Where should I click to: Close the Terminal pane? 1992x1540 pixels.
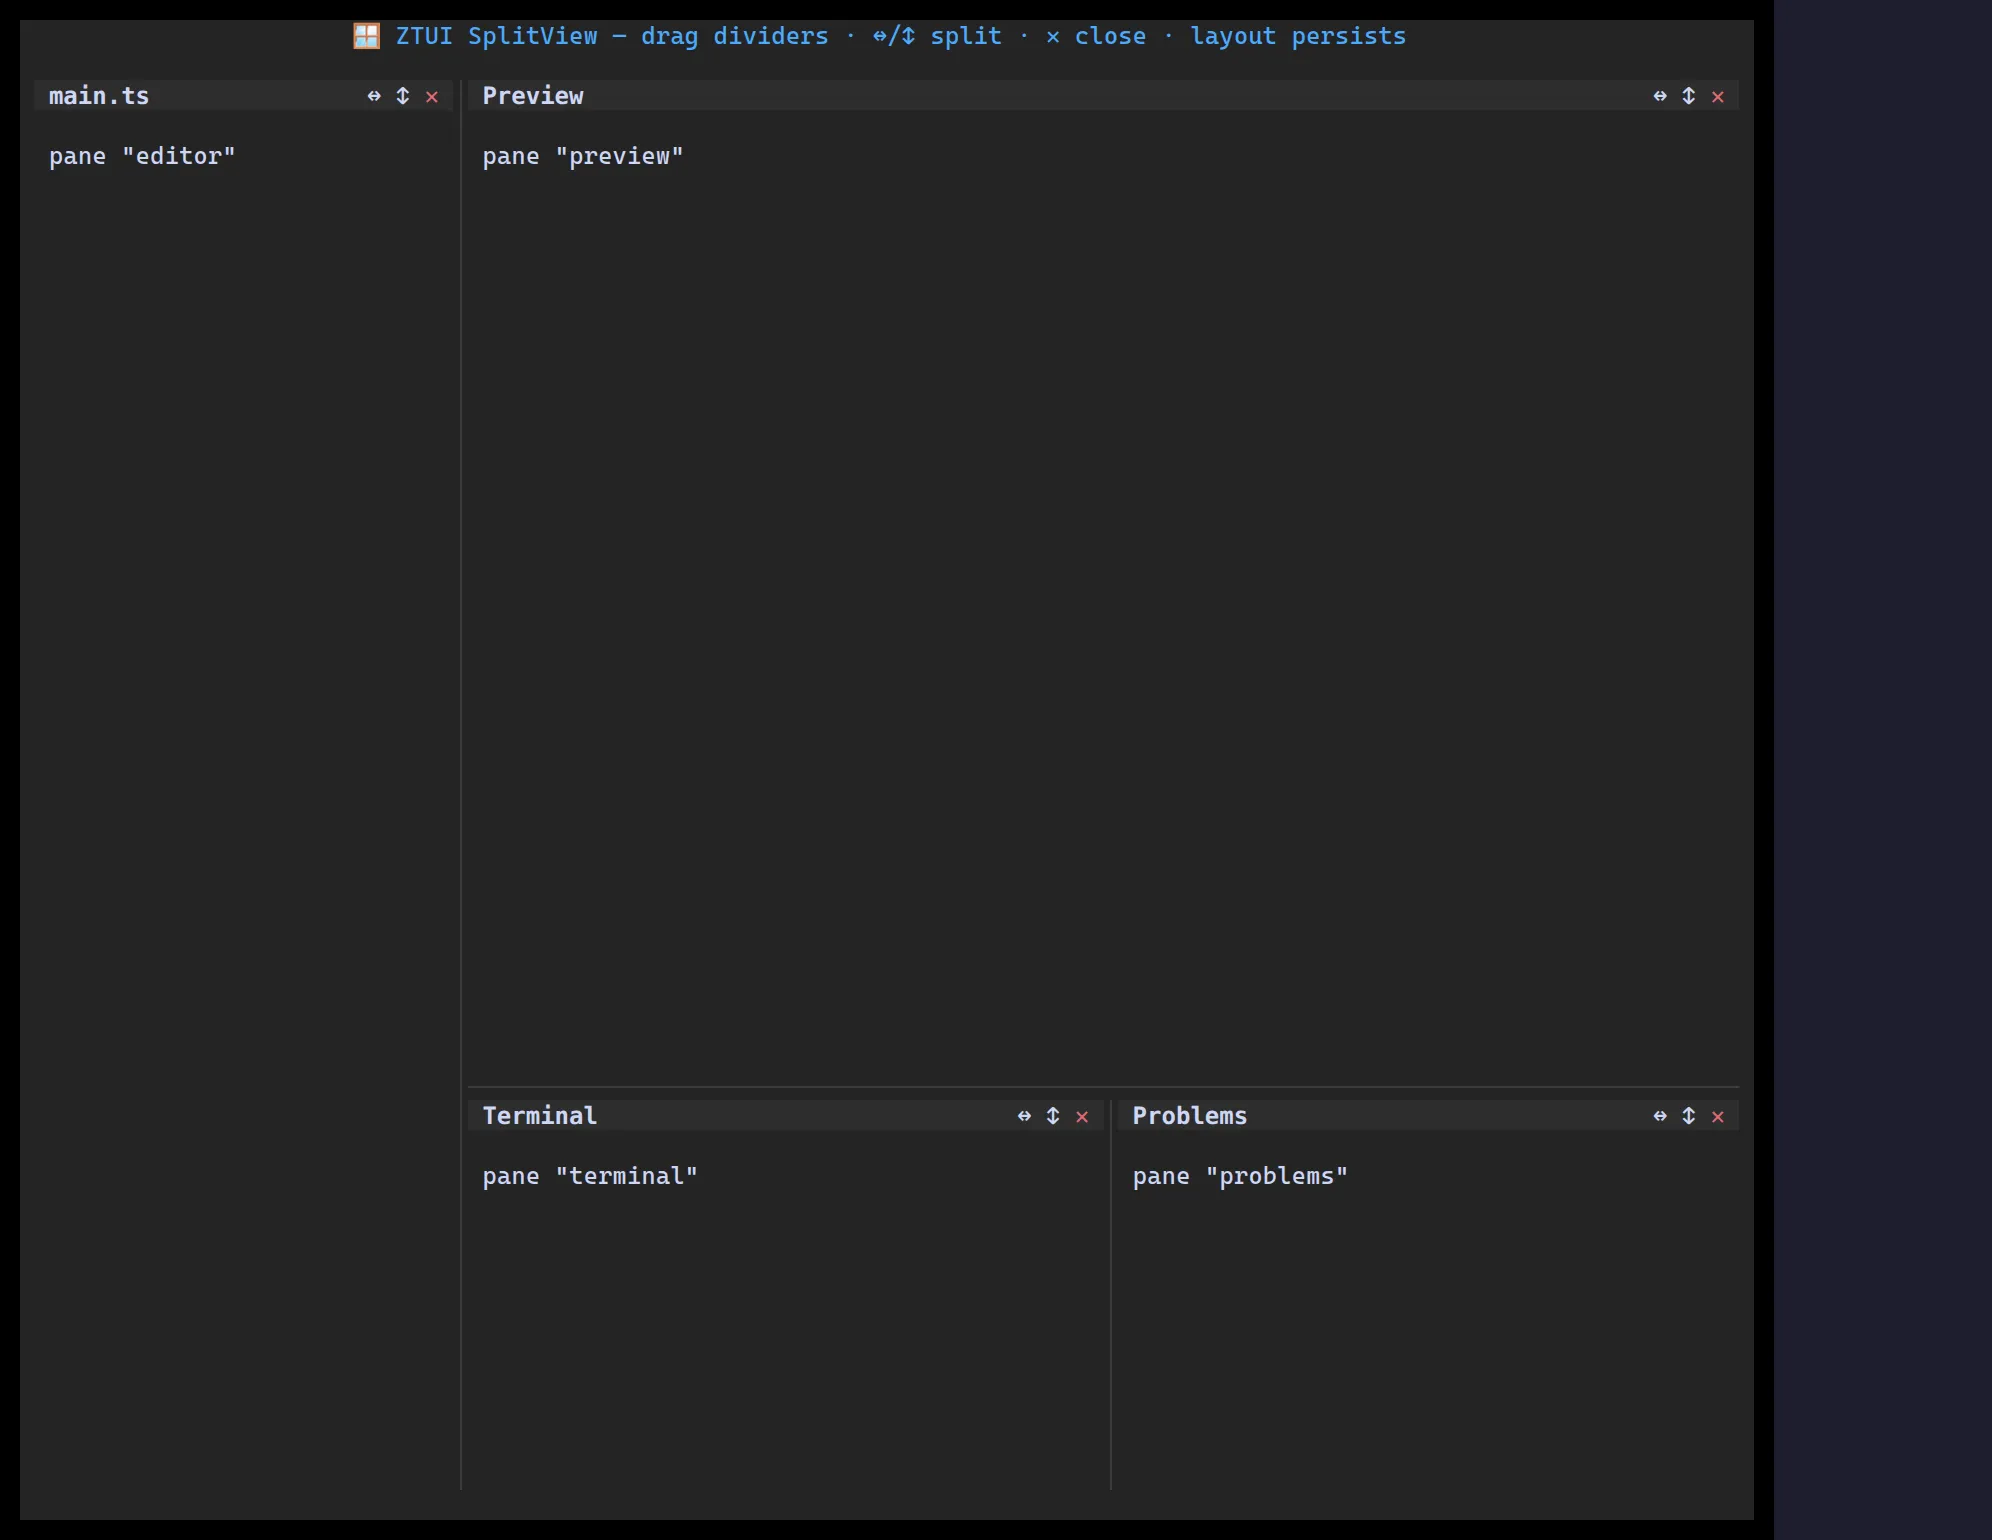(x=1082, y=1117)
